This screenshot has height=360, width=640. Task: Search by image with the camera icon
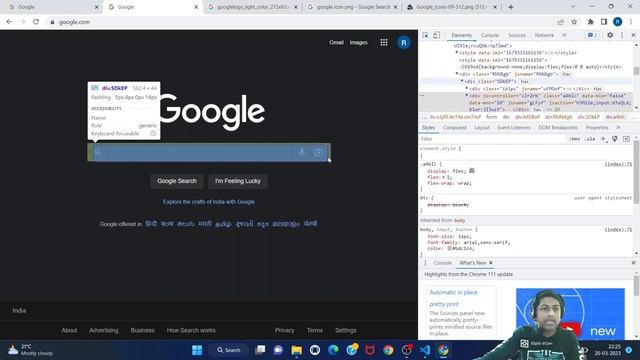[x=318, y=152]
